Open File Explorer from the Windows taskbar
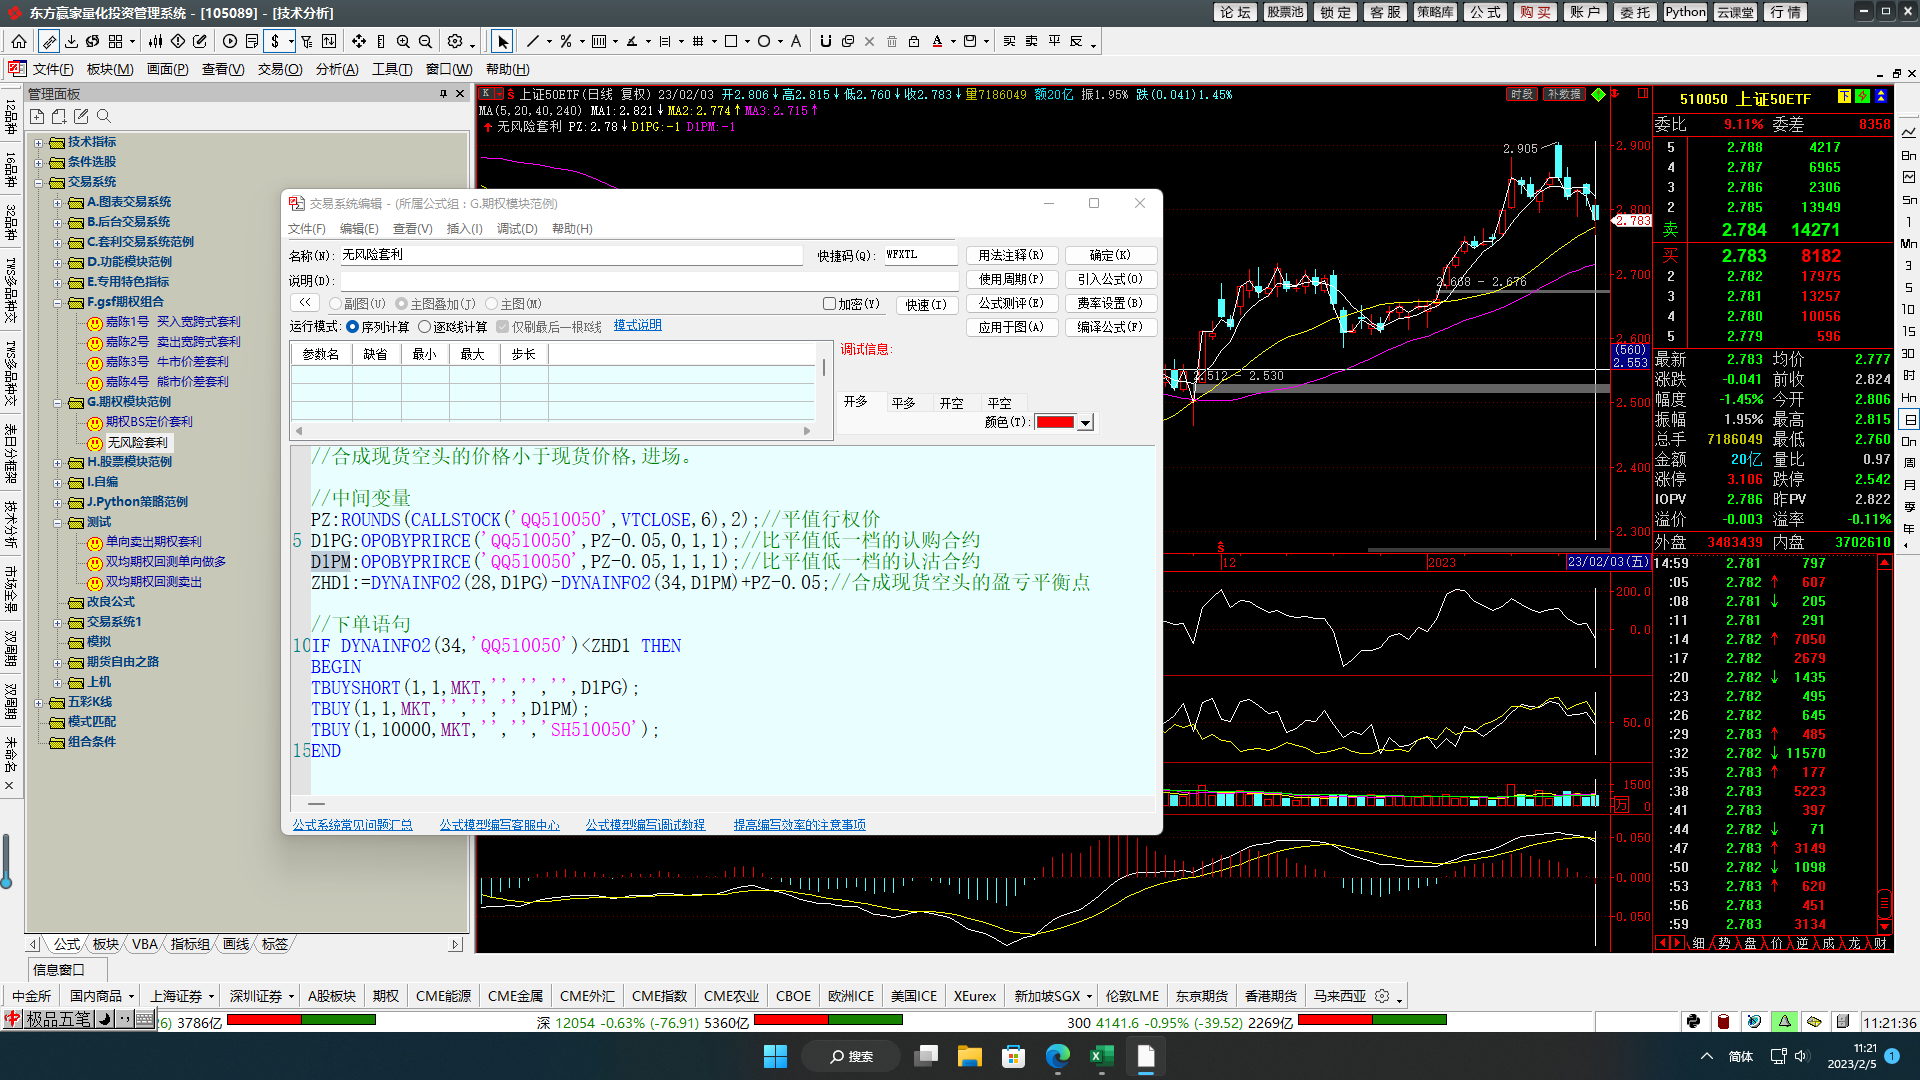 969,1056
